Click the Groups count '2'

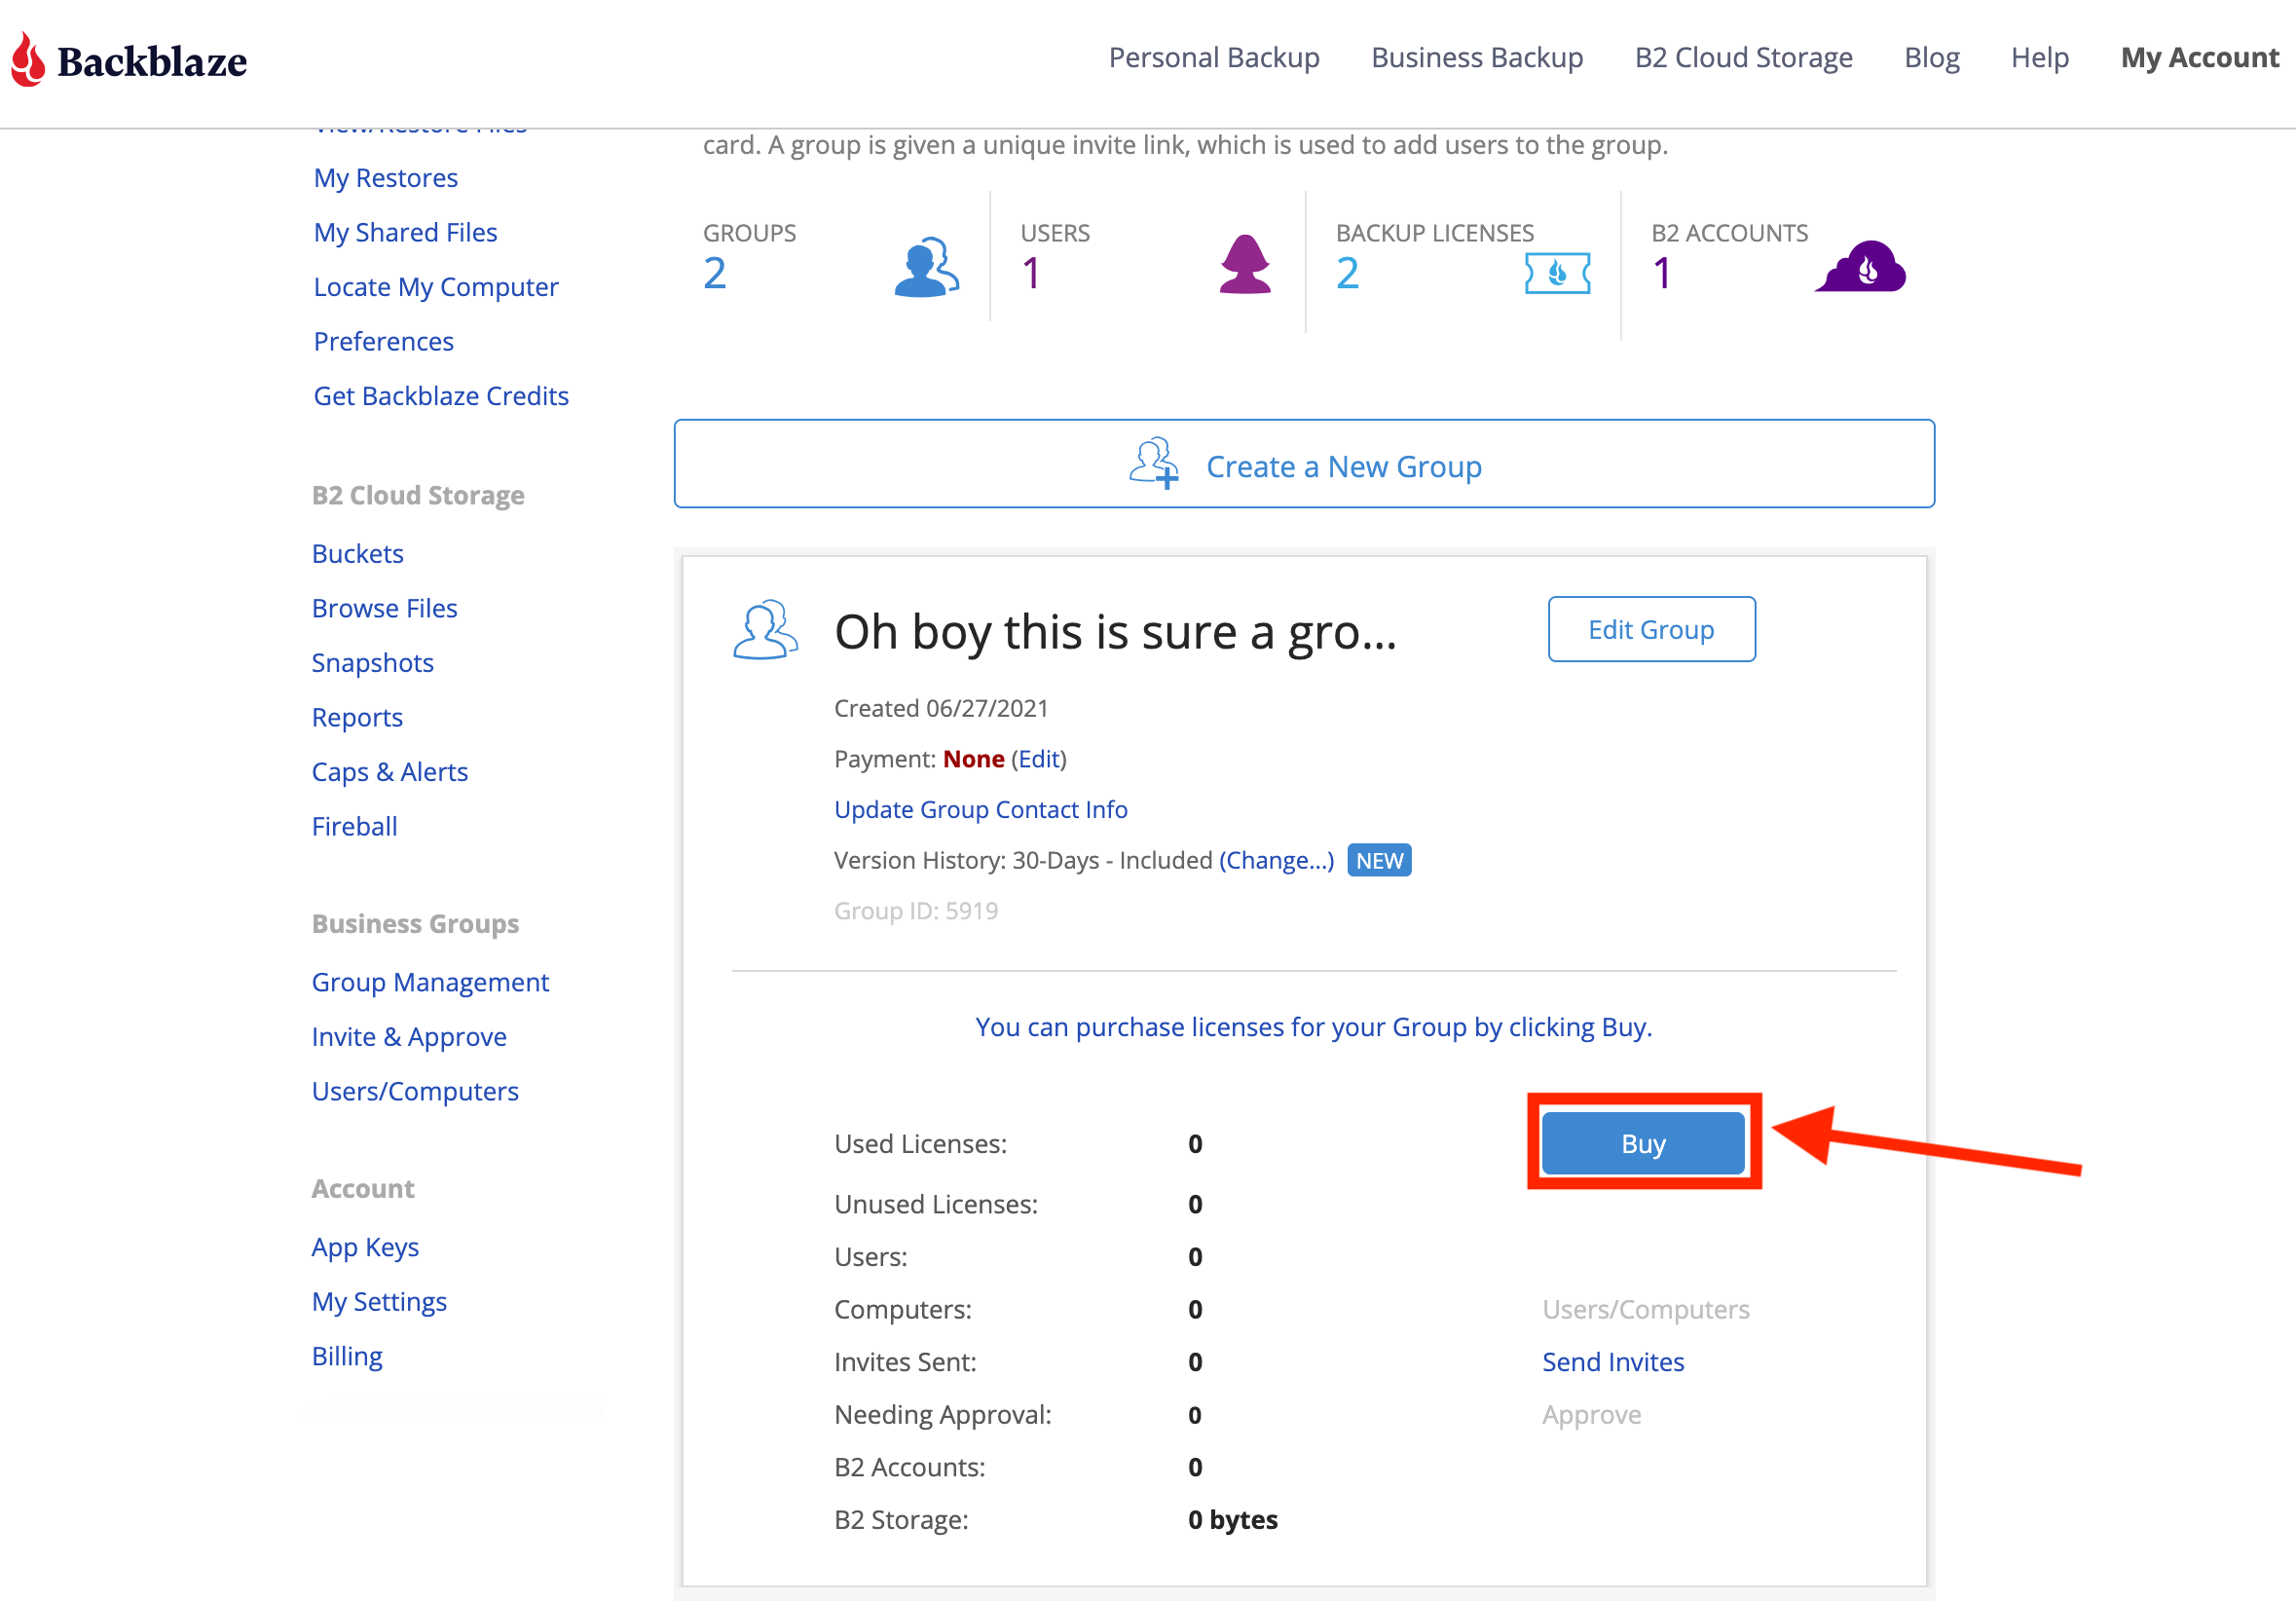(x=714, y=274)
